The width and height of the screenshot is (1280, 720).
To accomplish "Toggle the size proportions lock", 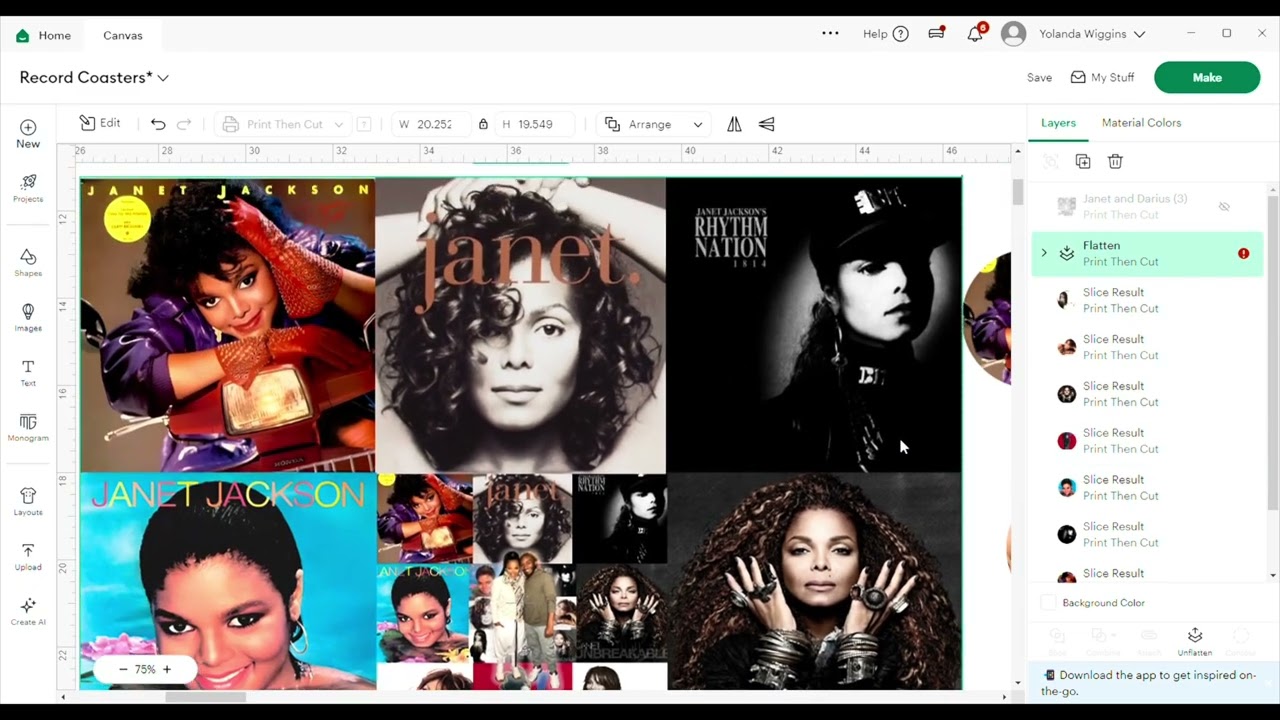I will (x=483, y=124).
